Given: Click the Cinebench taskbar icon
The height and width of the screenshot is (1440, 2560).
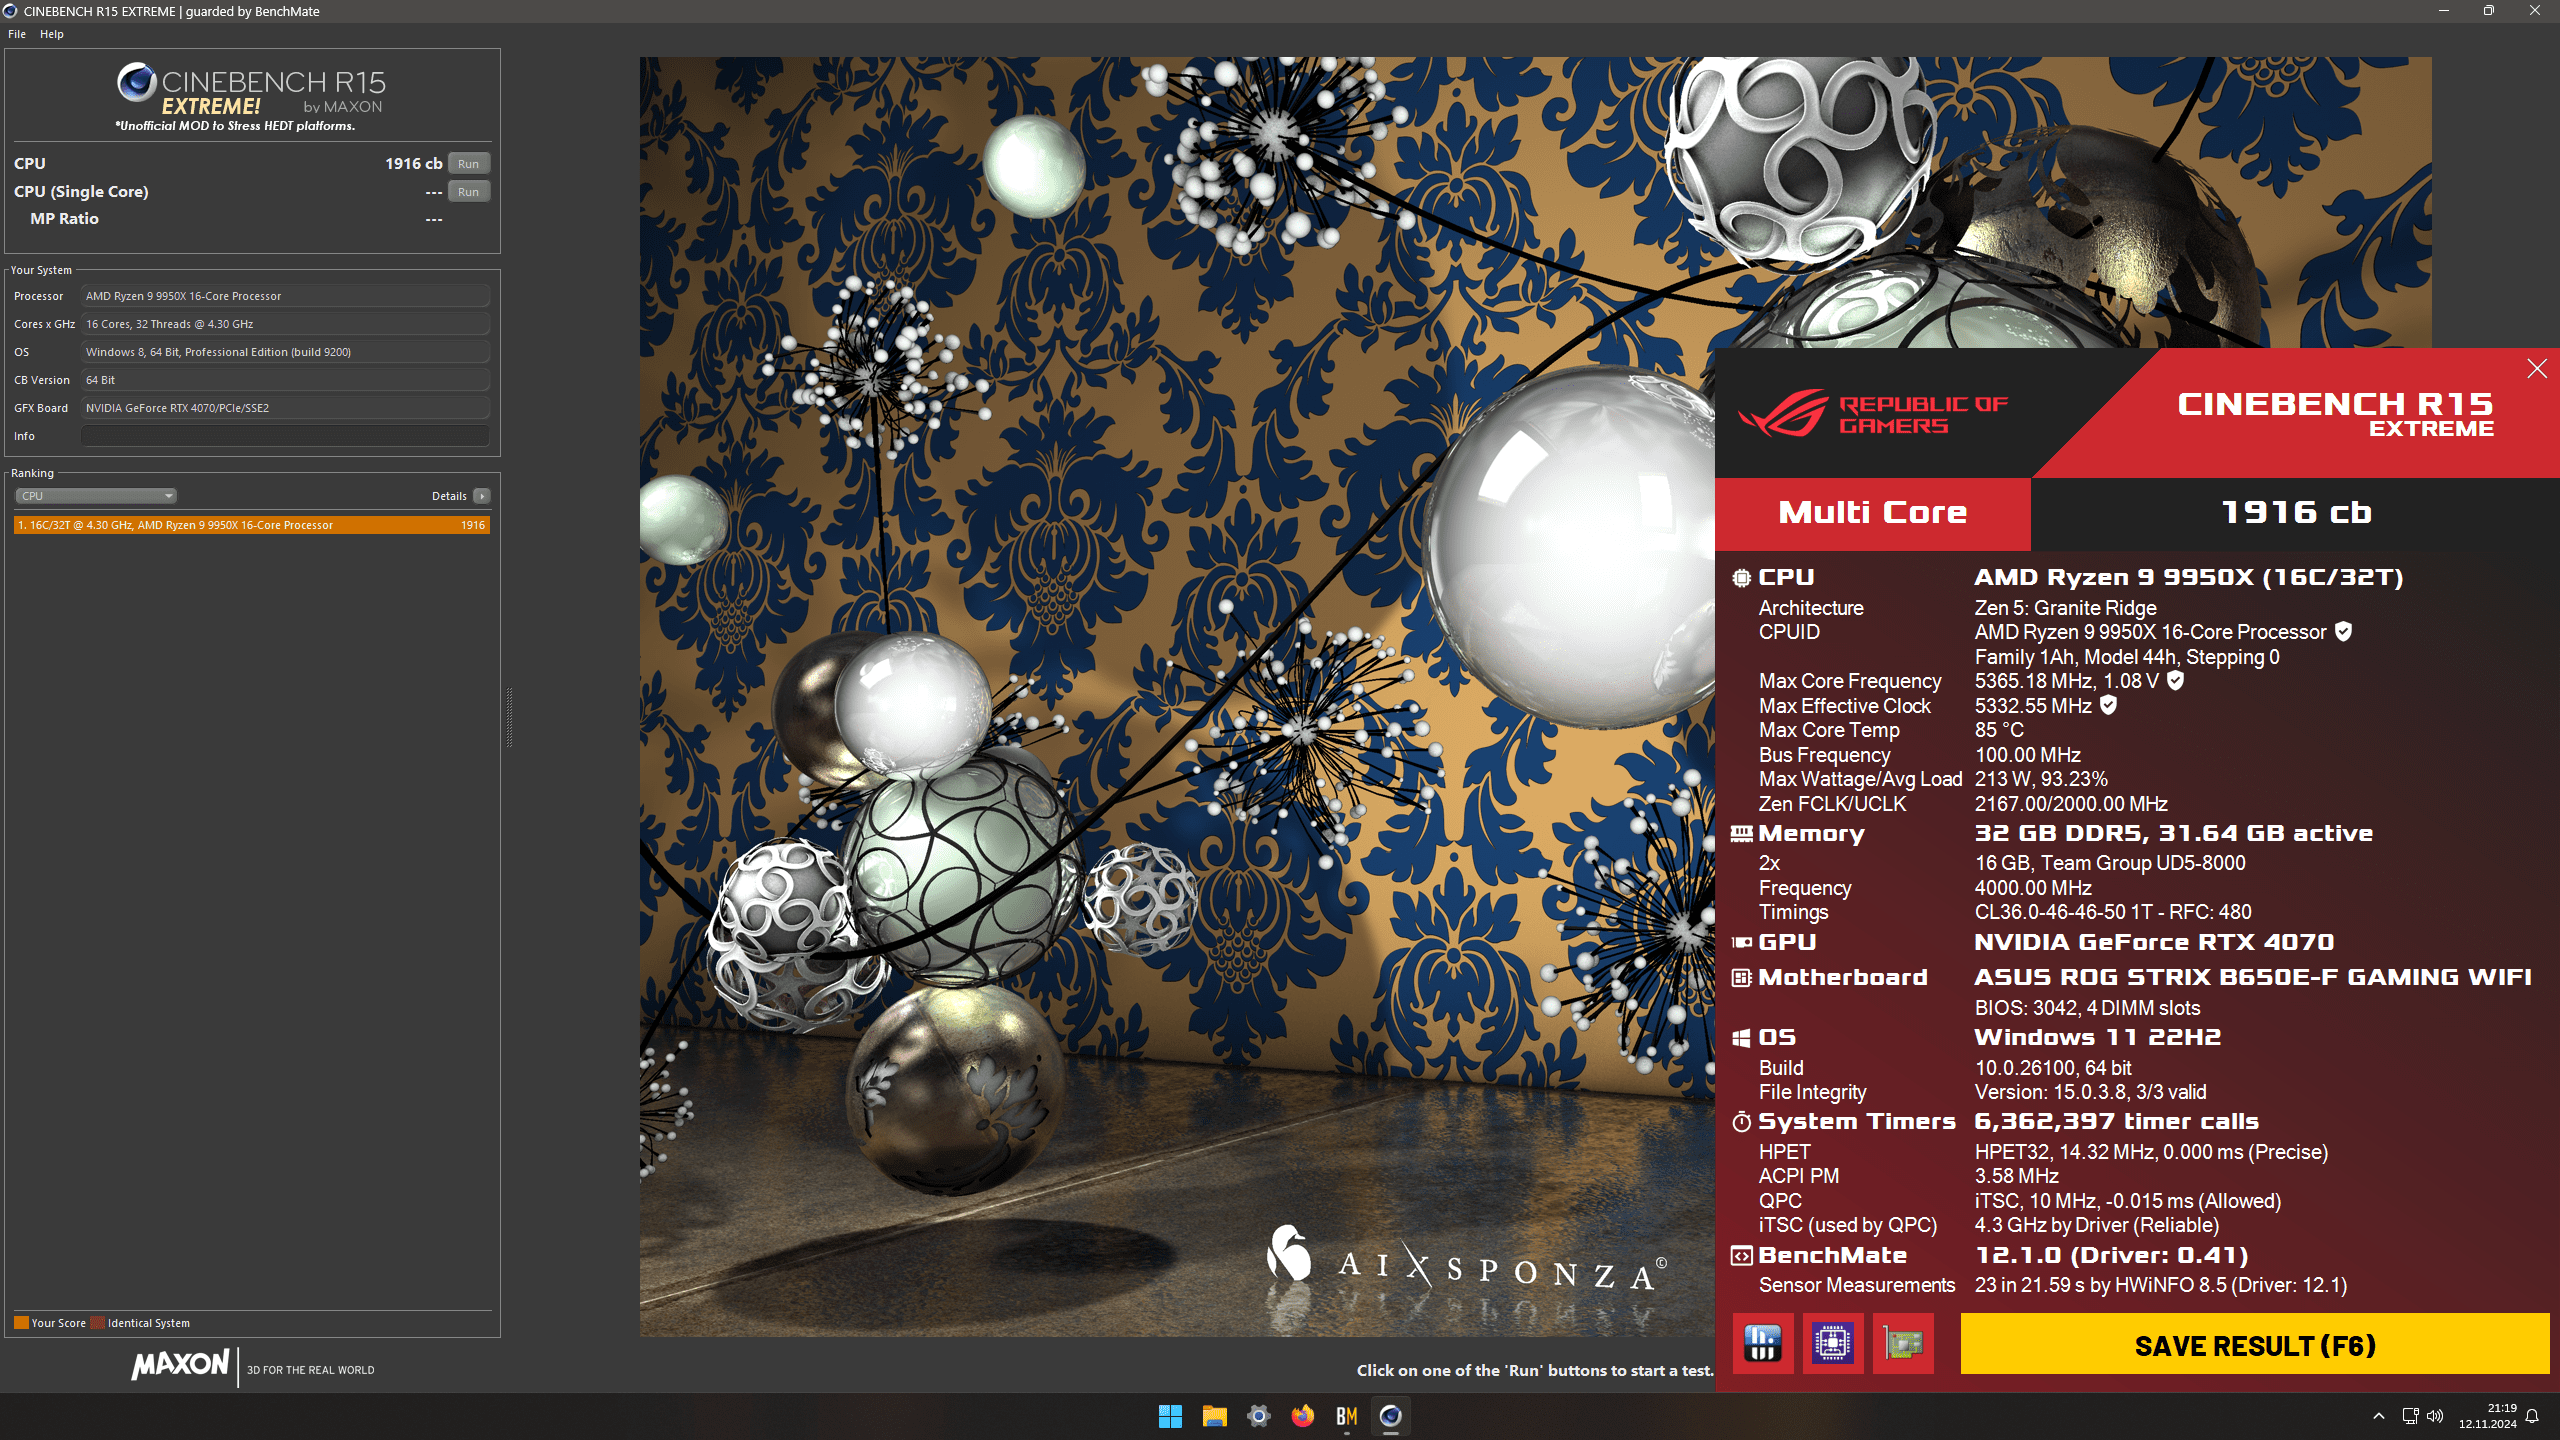Looking at the screenshot, I should coord(1390,1416).
